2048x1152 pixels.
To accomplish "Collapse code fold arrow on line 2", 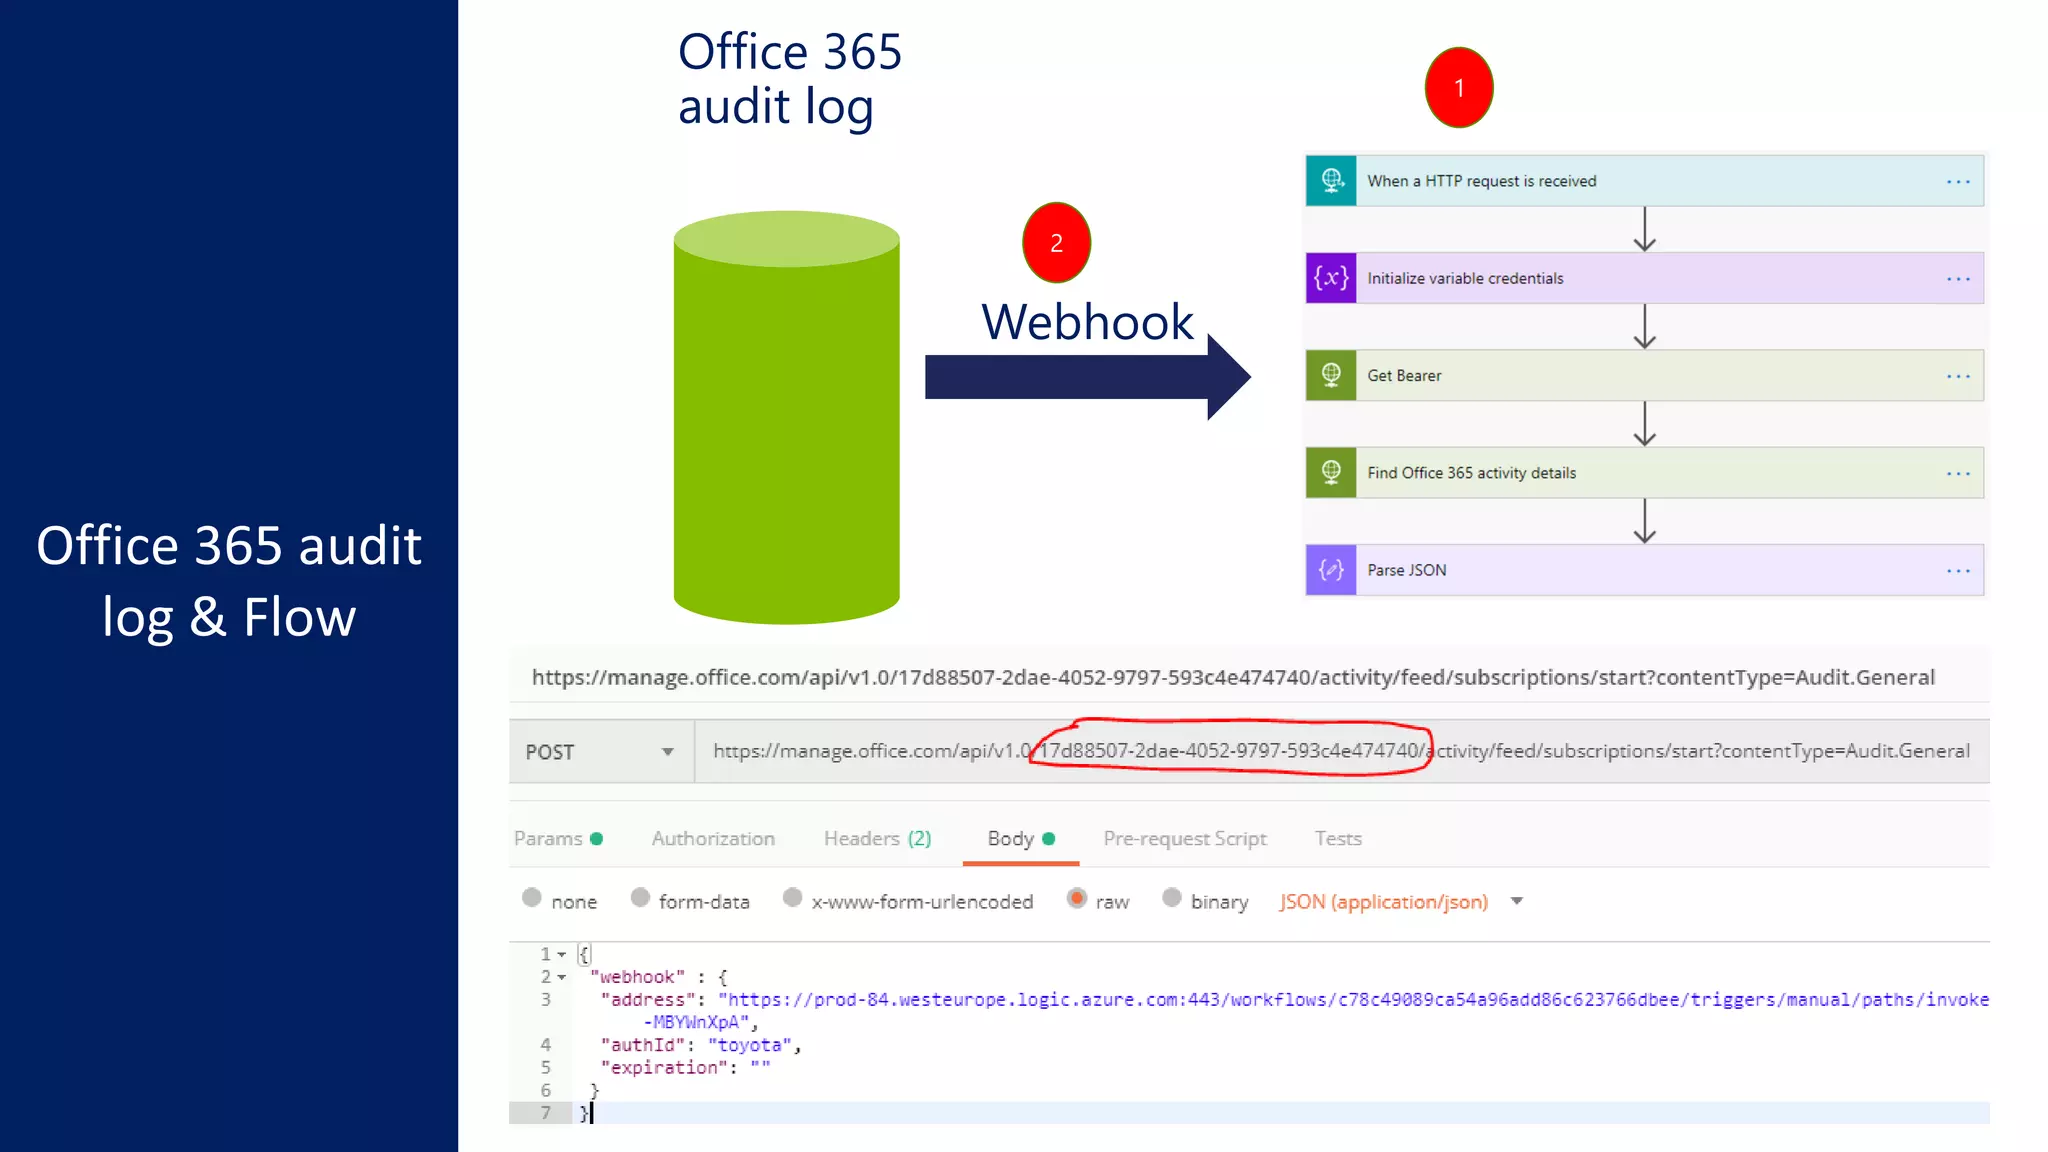I will (561, 978).
